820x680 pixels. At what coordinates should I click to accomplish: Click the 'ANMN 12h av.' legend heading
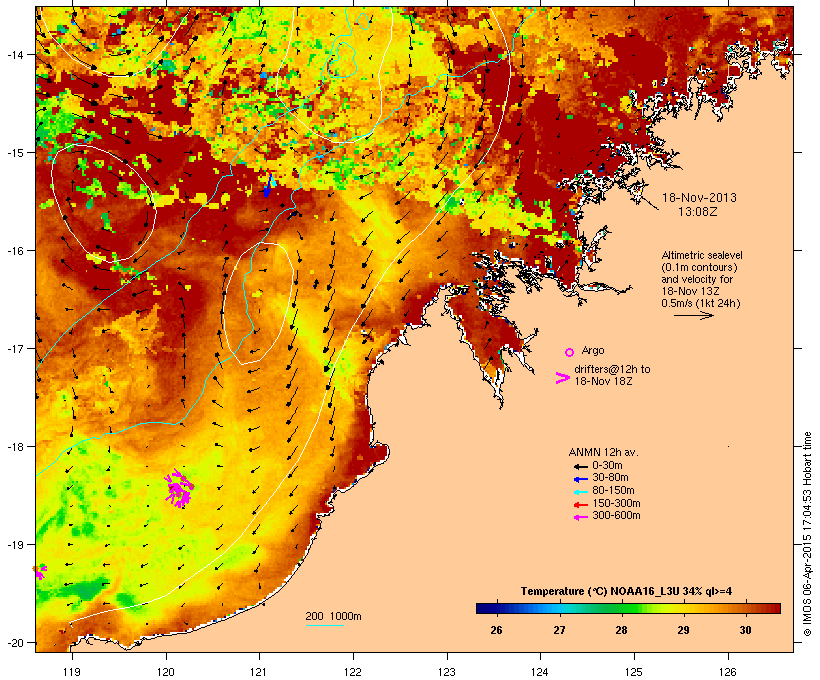pos(603,452)
